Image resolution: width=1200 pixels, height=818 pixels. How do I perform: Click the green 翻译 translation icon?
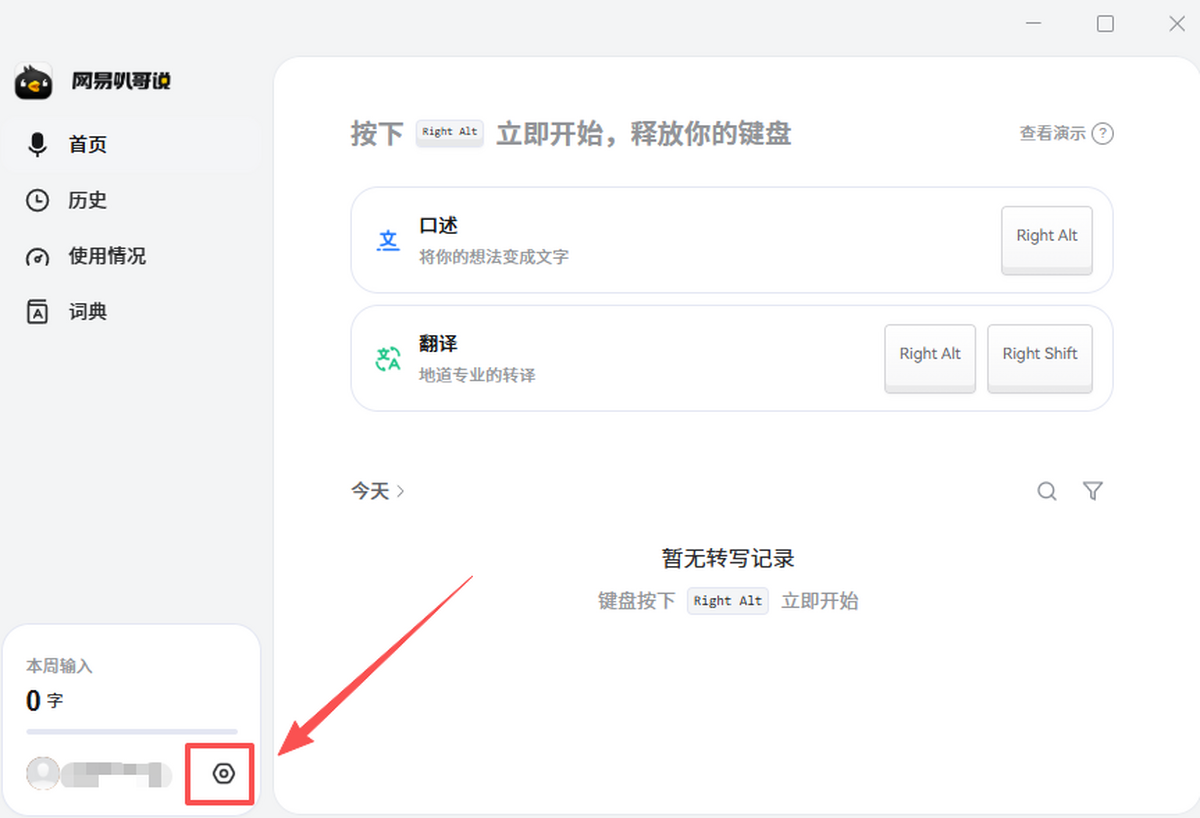[388, 358]
